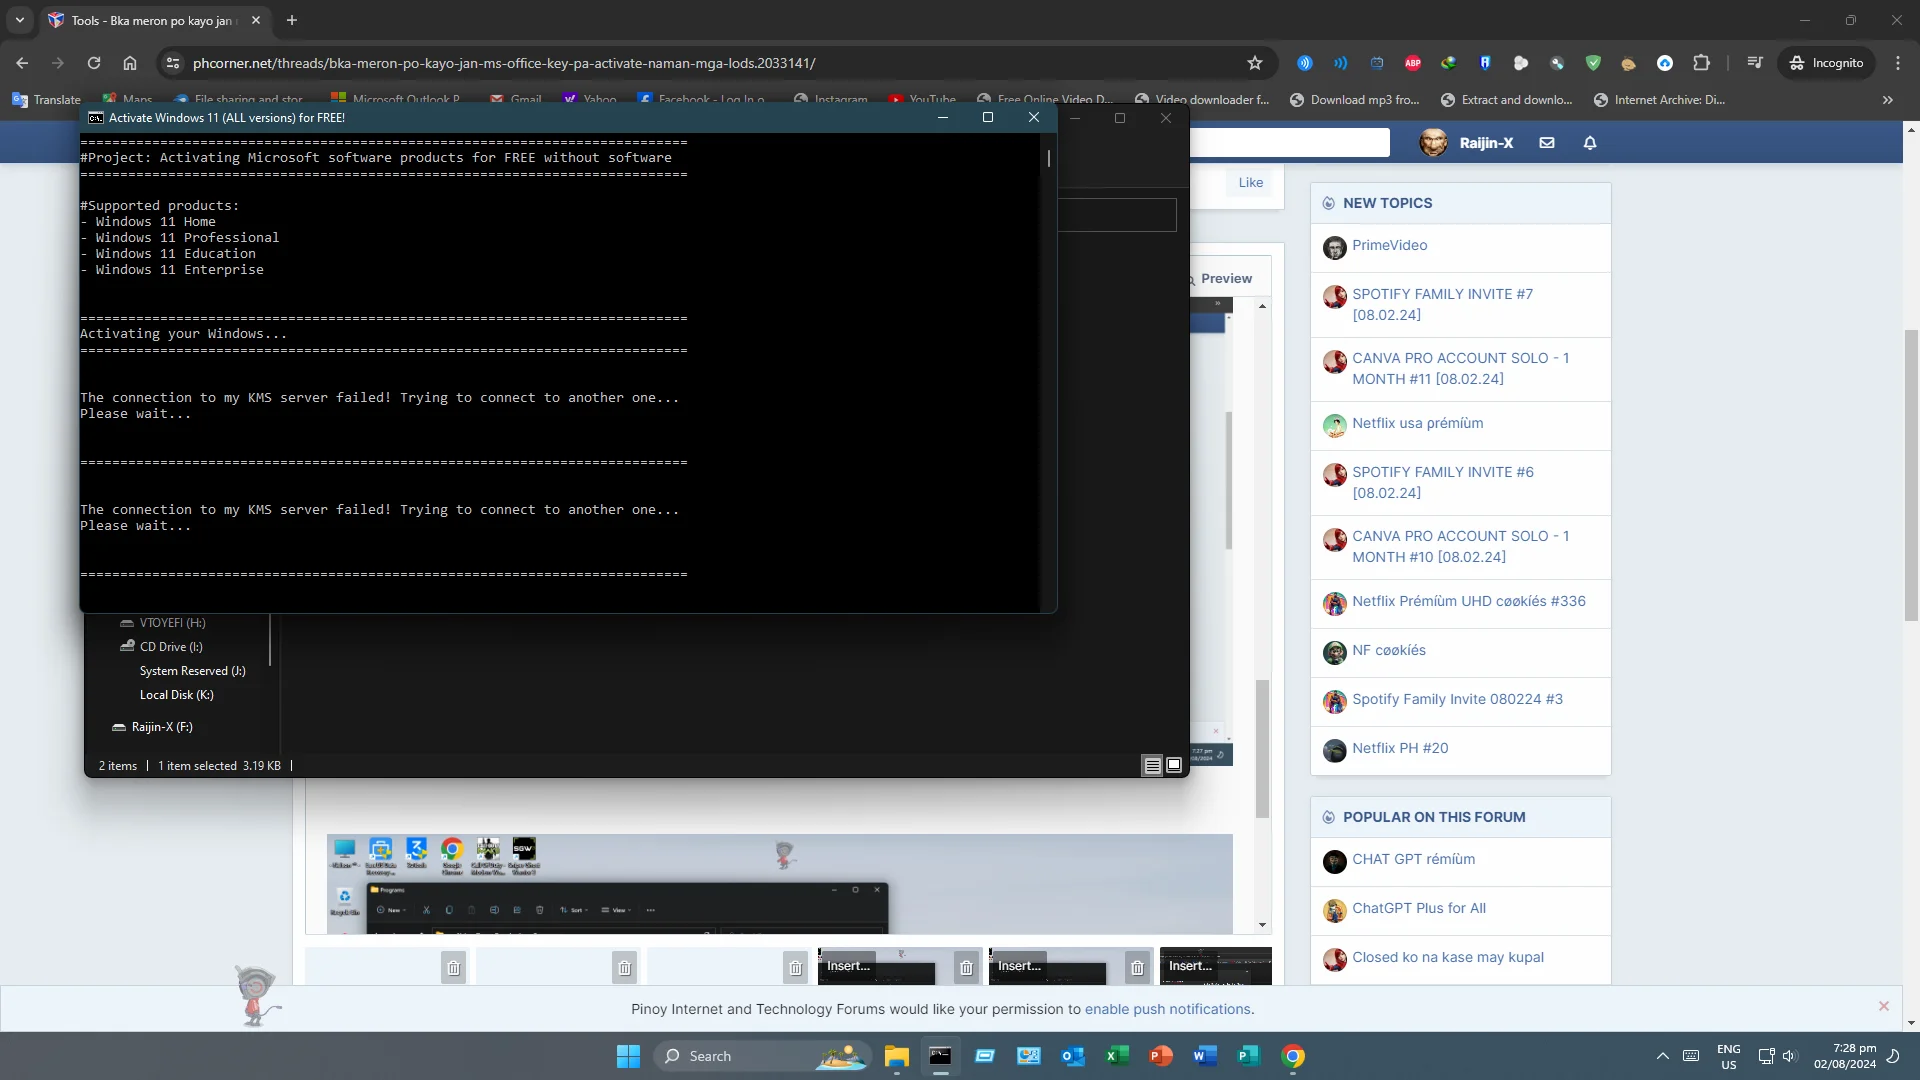Open the Video downloader bookmark
The image size is (1920, 1080).
point(1202,100)
